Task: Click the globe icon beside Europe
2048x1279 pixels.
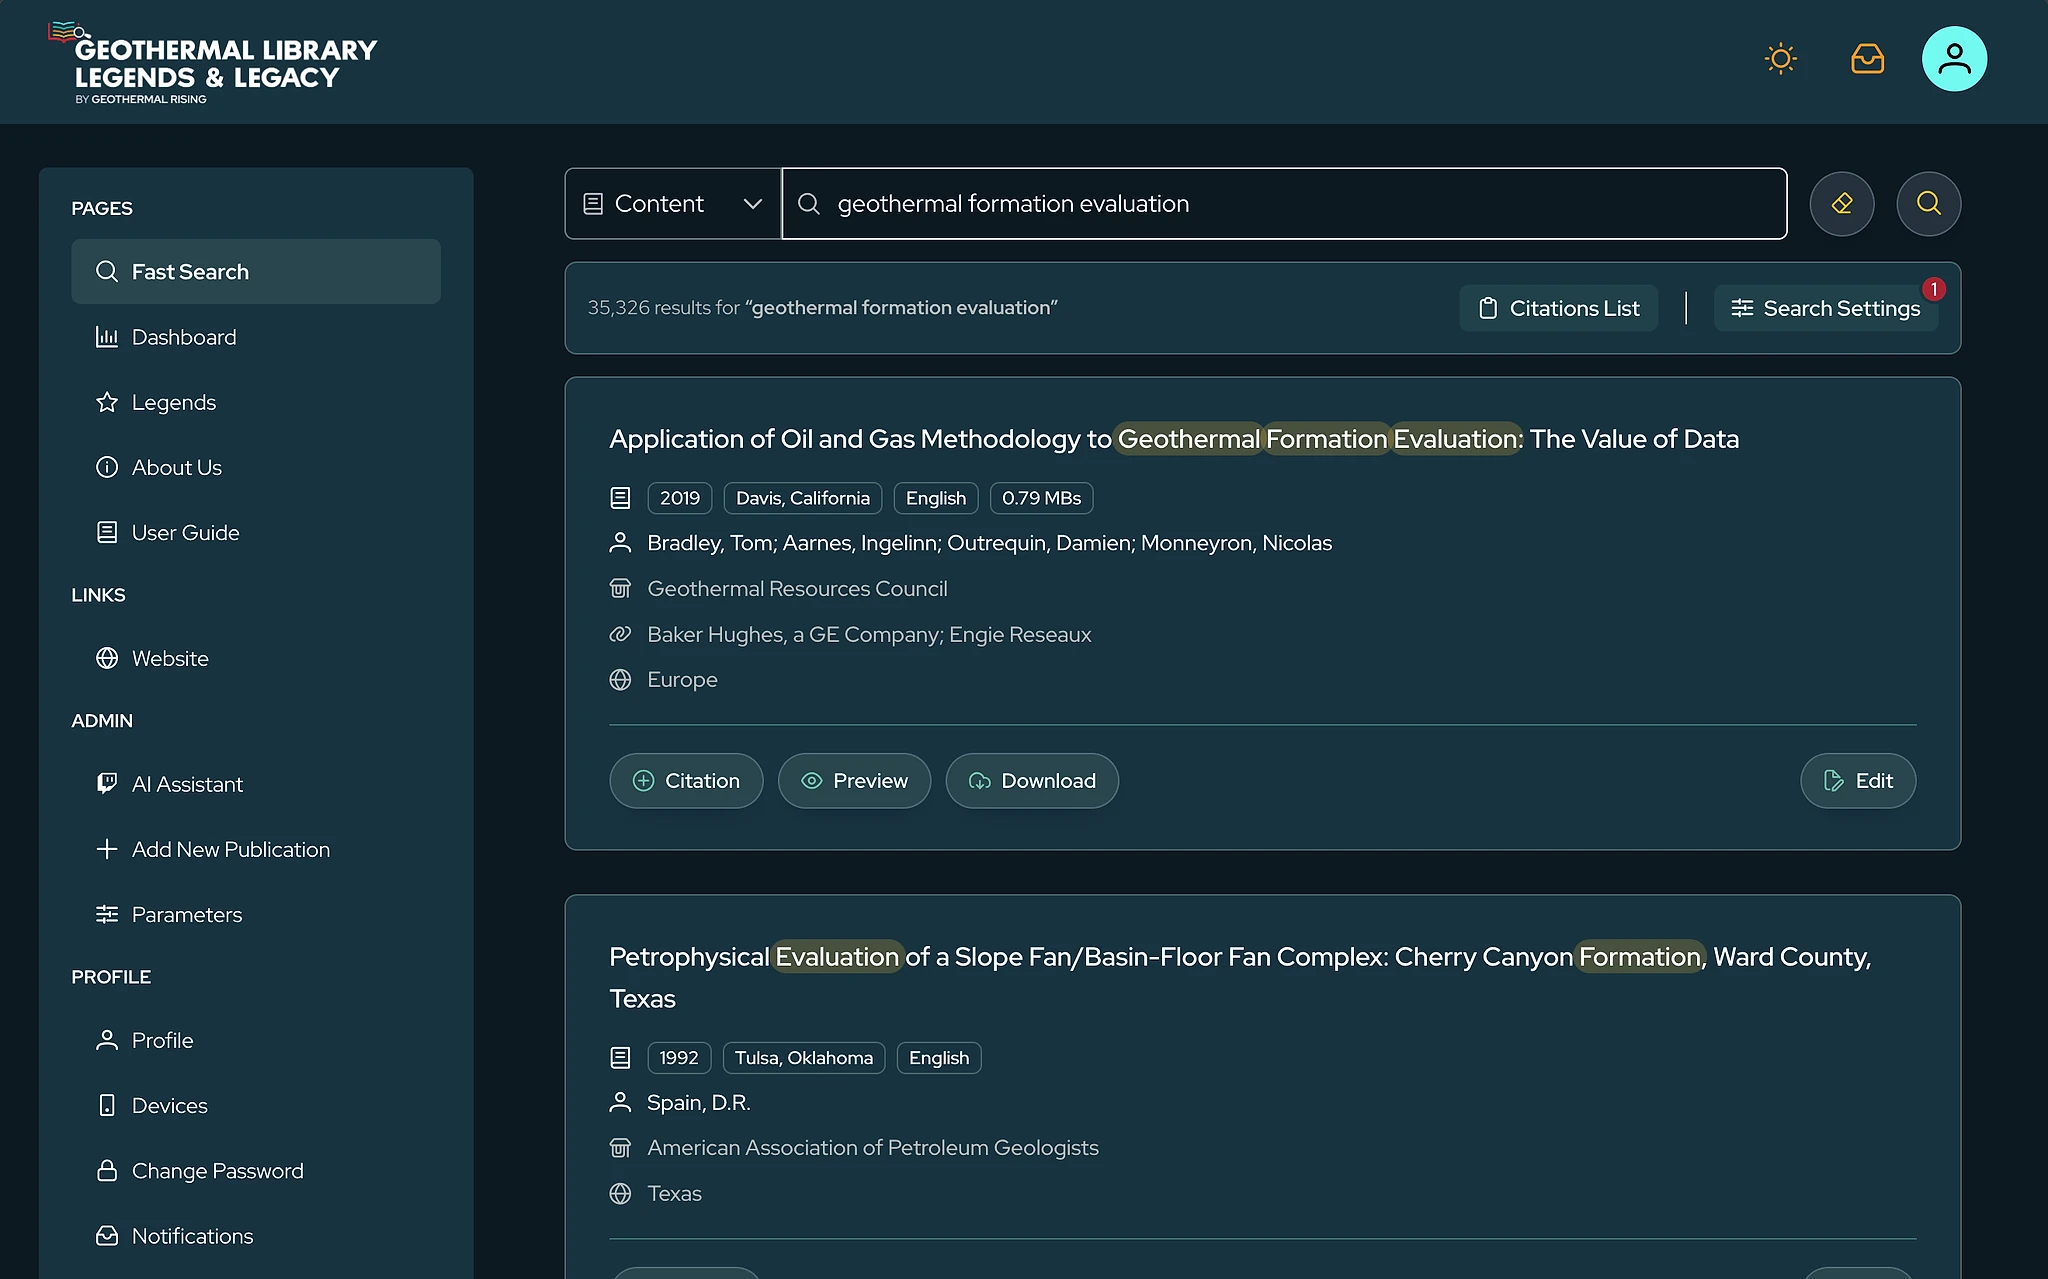Action: click(620, 680)
